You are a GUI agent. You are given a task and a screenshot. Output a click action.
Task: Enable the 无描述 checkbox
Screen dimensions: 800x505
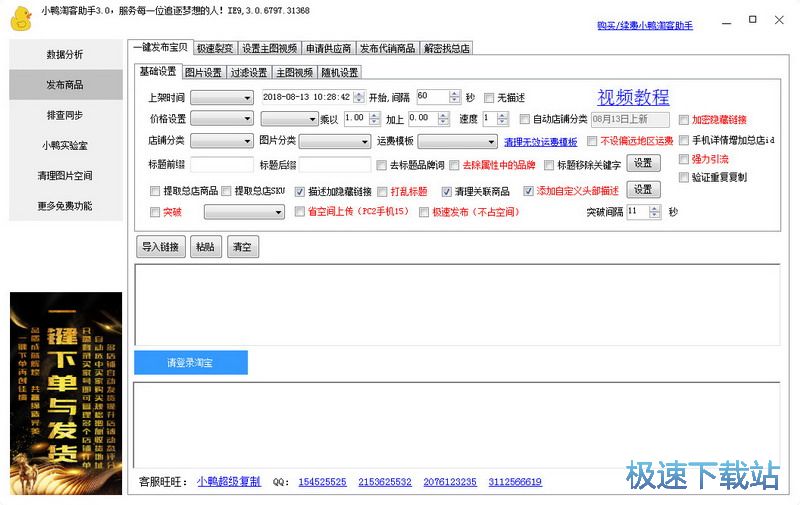click(489, 98)
